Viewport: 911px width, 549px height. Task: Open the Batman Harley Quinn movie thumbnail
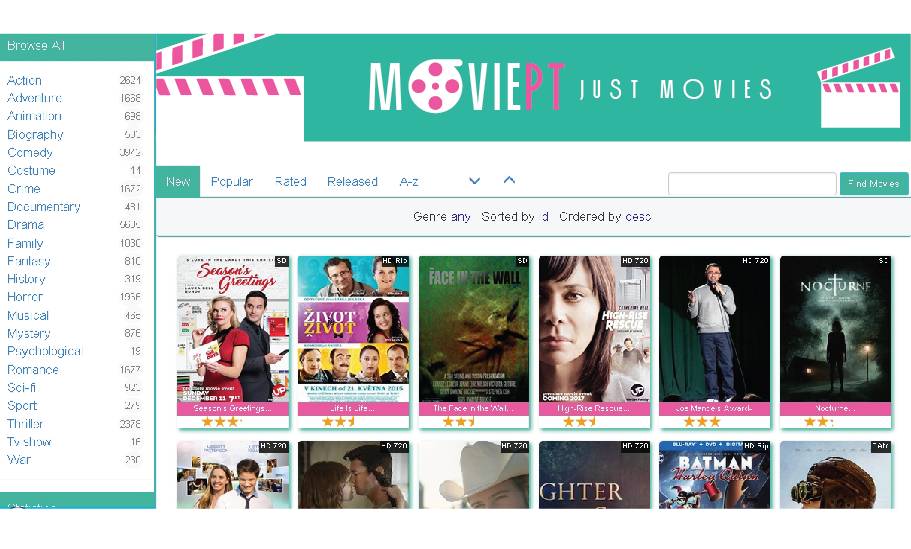(x=715, y=475)
